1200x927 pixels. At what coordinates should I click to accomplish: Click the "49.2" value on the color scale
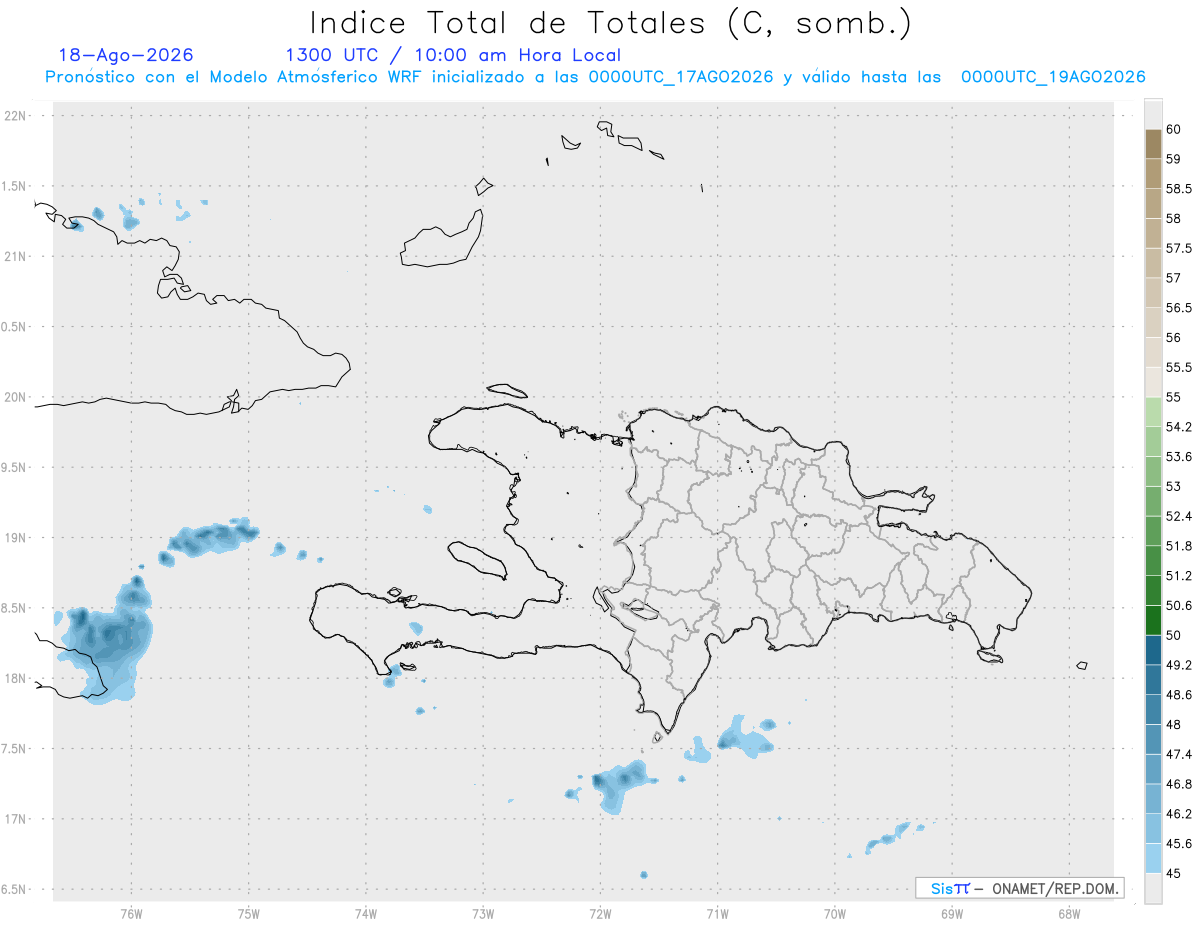(x=1178, y=665)
